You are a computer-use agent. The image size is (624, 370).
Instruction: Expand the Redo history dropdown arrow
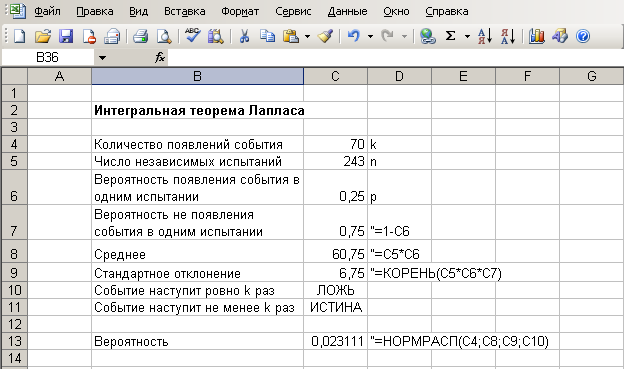tap(404, 37)
